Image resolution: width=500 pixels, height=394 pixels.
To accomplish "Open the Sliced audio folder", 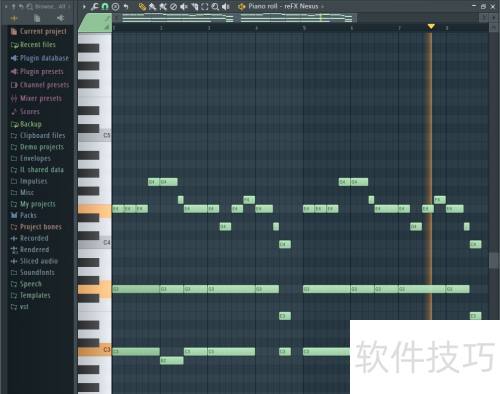I will [x=34, y=261].
